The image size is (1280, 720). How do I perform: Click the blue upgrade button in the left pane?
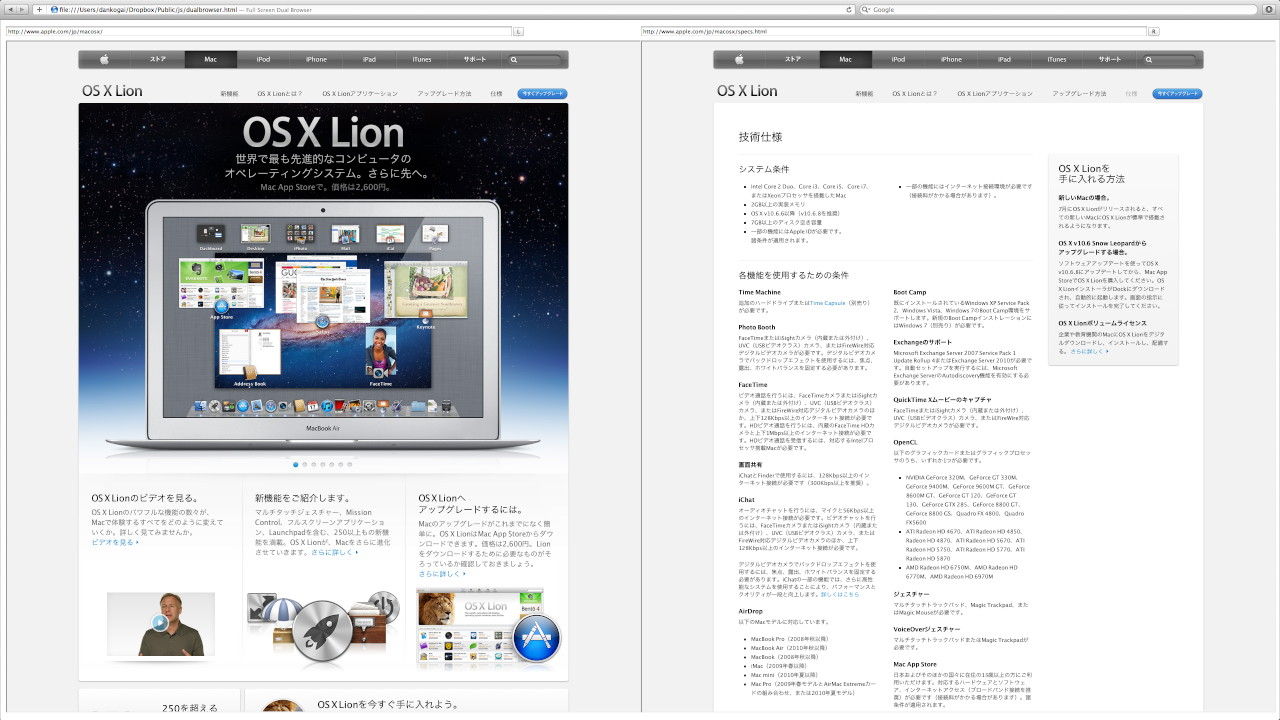point(542,93)
